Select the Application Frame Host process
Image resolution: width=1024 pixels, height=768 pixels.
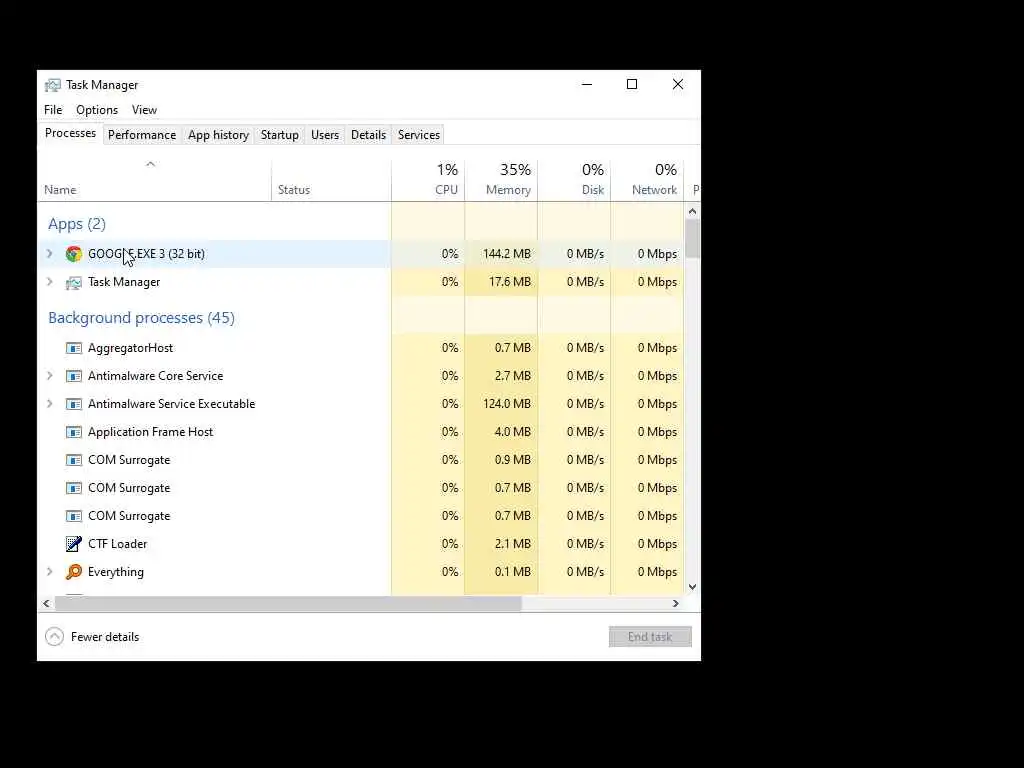(x=361, y=432)
